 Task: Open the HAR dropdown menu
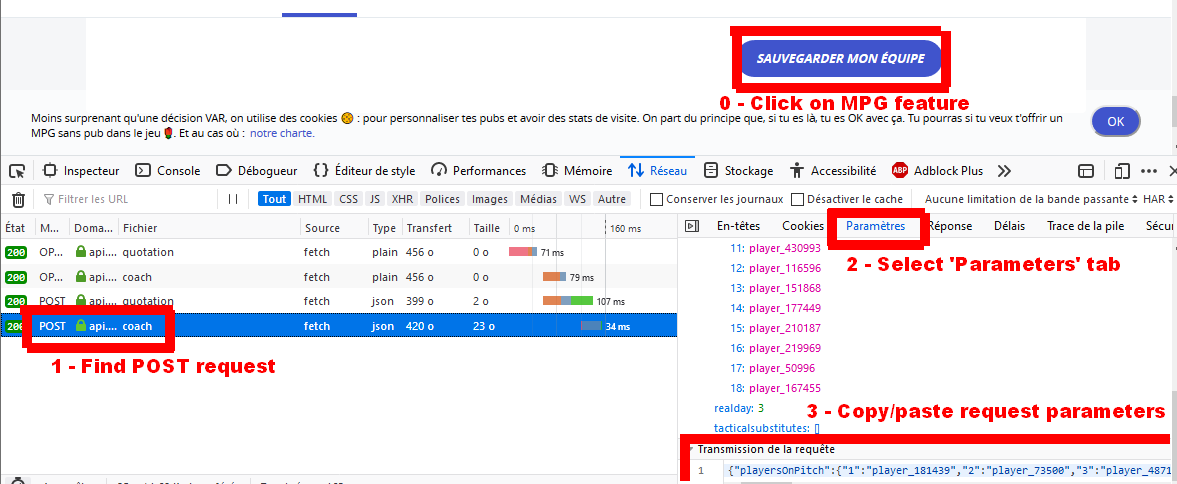click(1158, 200)
